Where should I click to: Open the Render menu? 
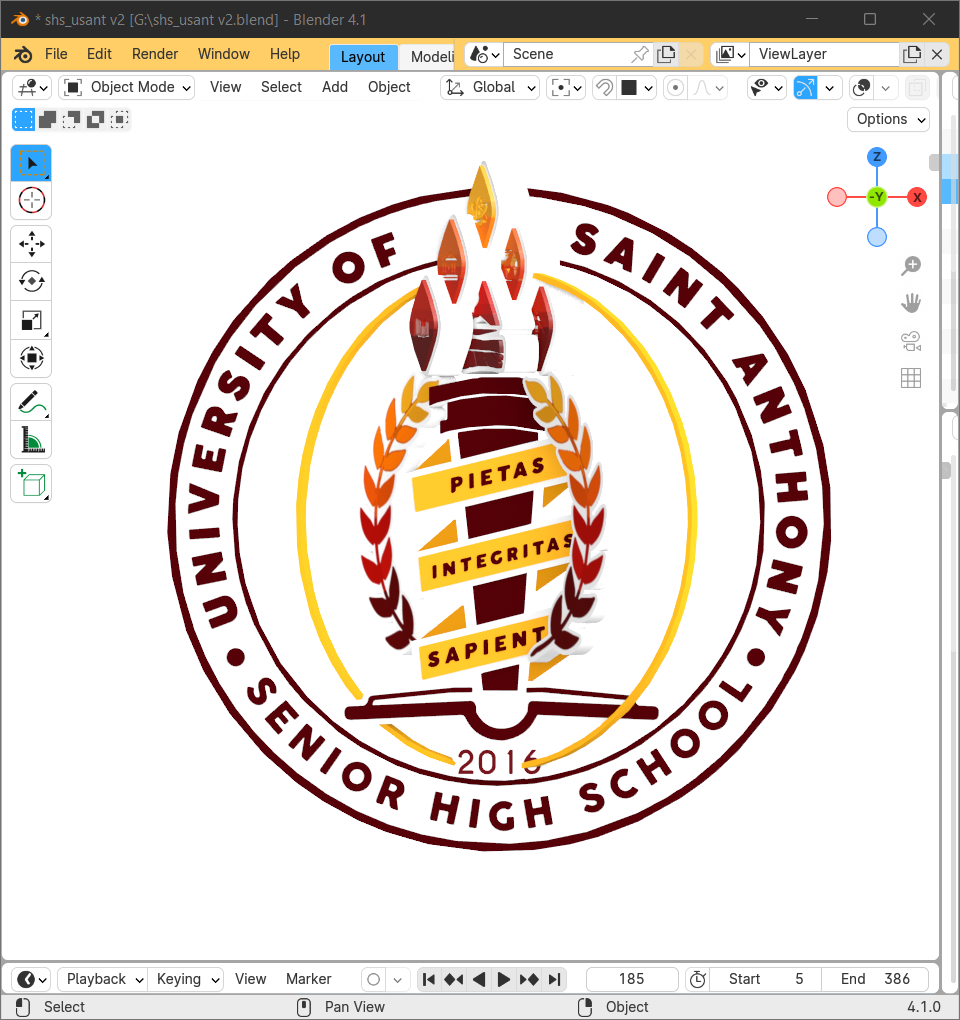coord(155,54)
